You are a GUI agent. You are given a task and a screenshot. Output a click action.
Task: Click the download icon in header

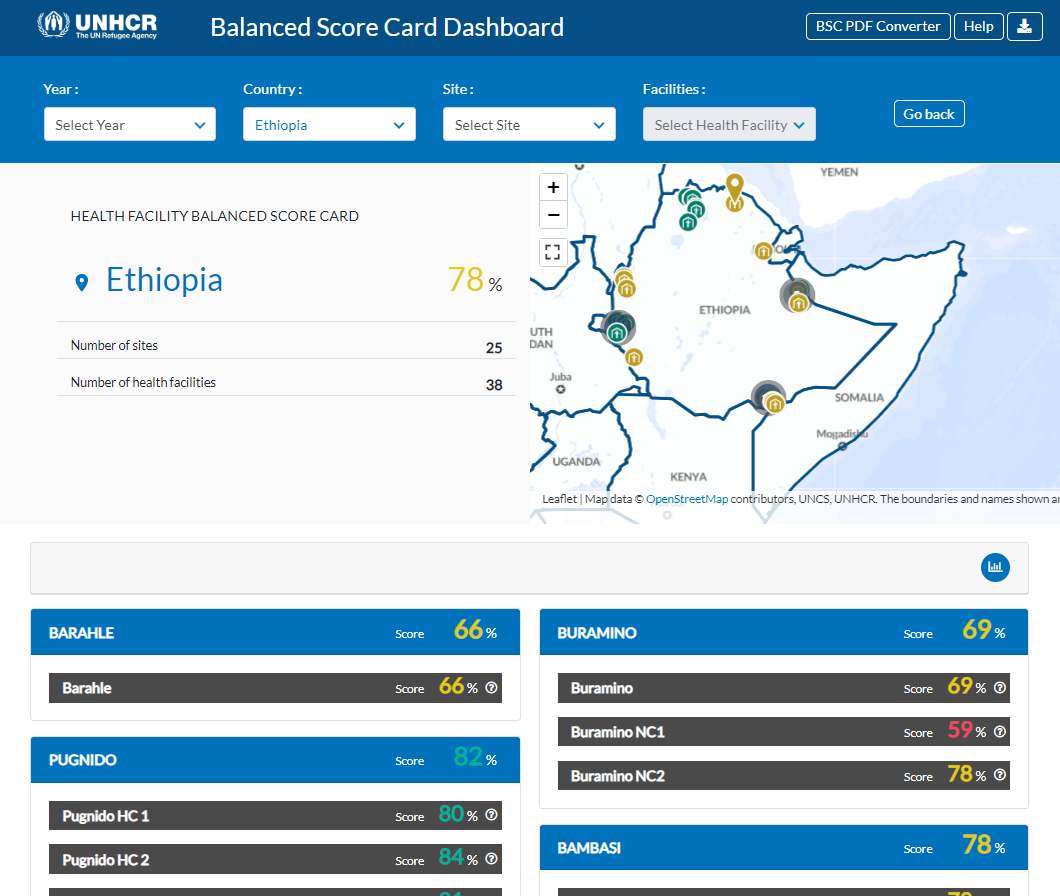1024,27
